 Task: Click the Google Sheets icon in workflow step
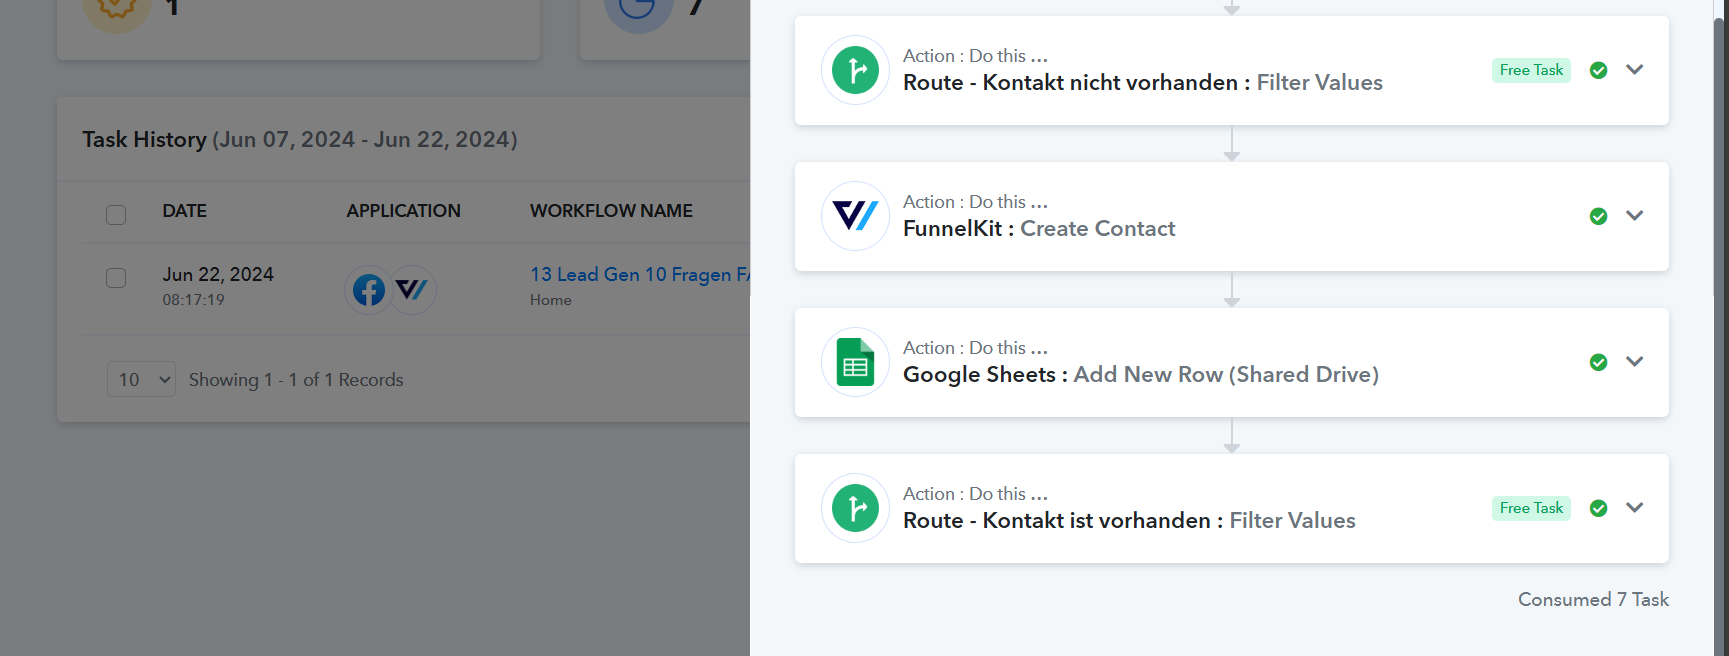click(855, 362)
